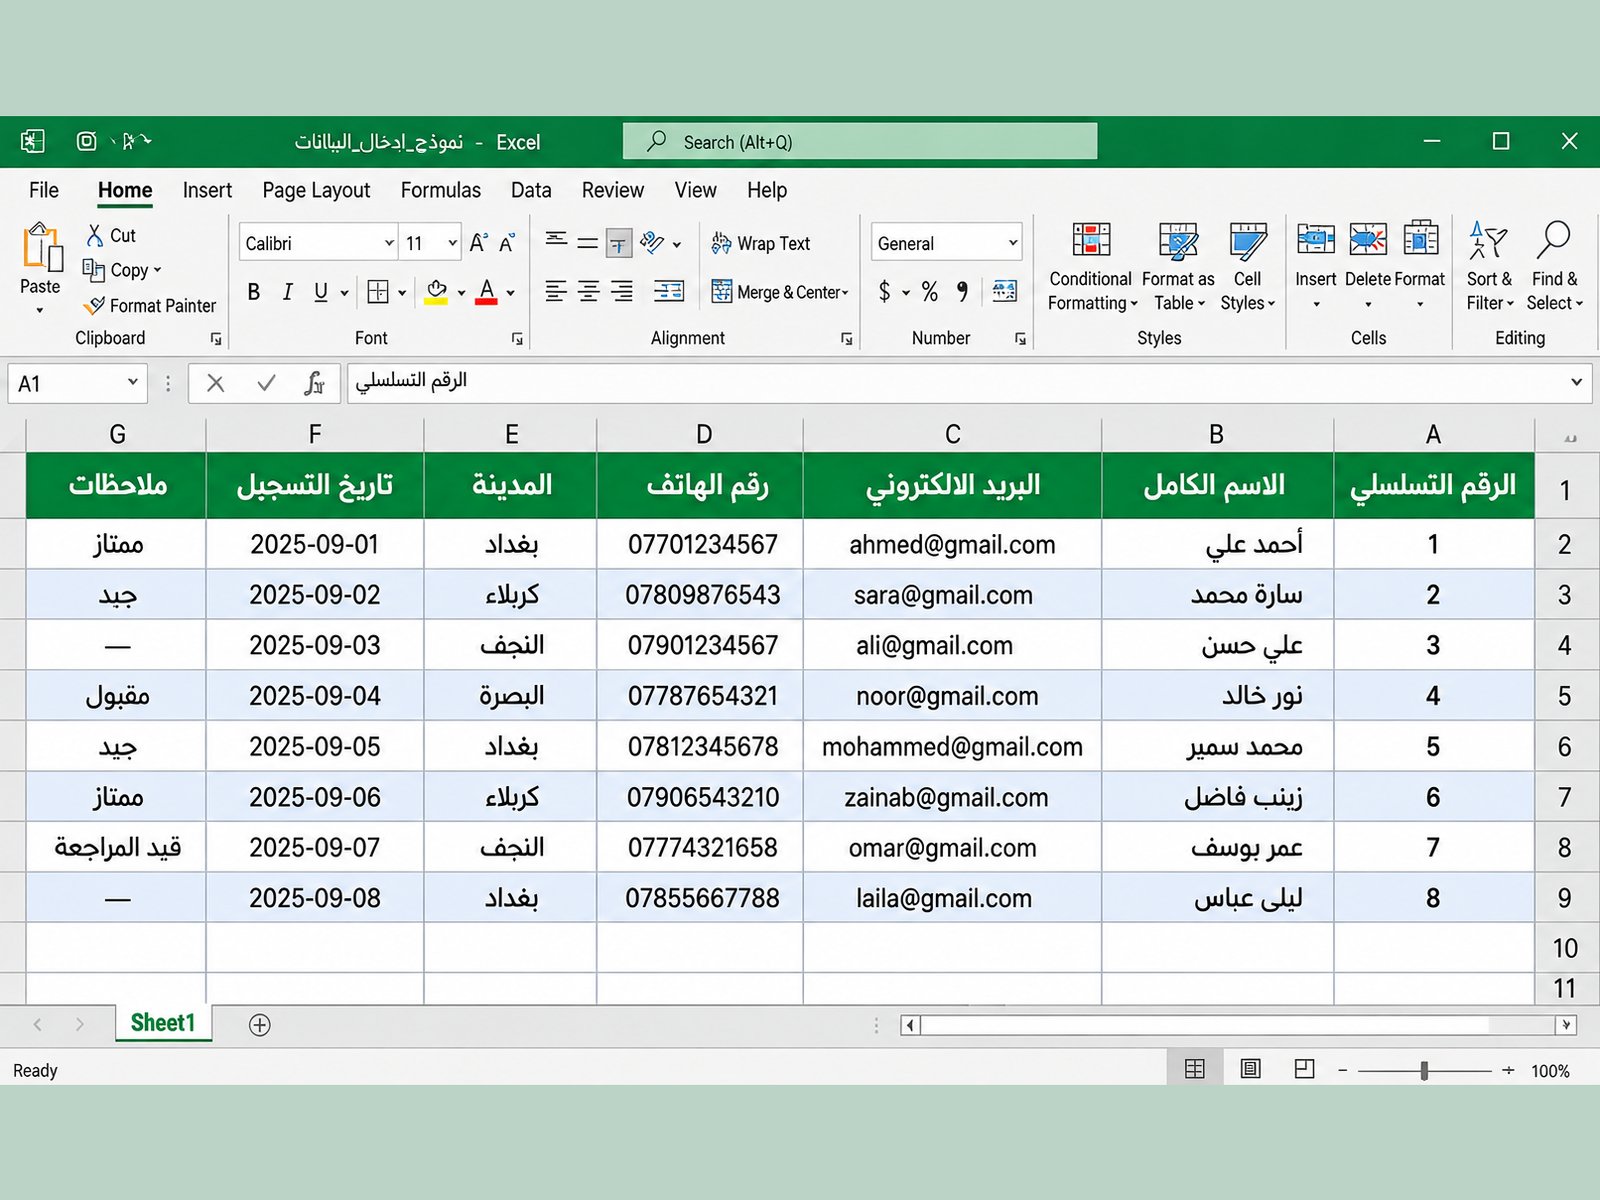Viewport: 1600px width, 1200px height.
Task: Switch to Page Layout view in status bar
Action: pyautogui.click(x=1250, y=1069)
